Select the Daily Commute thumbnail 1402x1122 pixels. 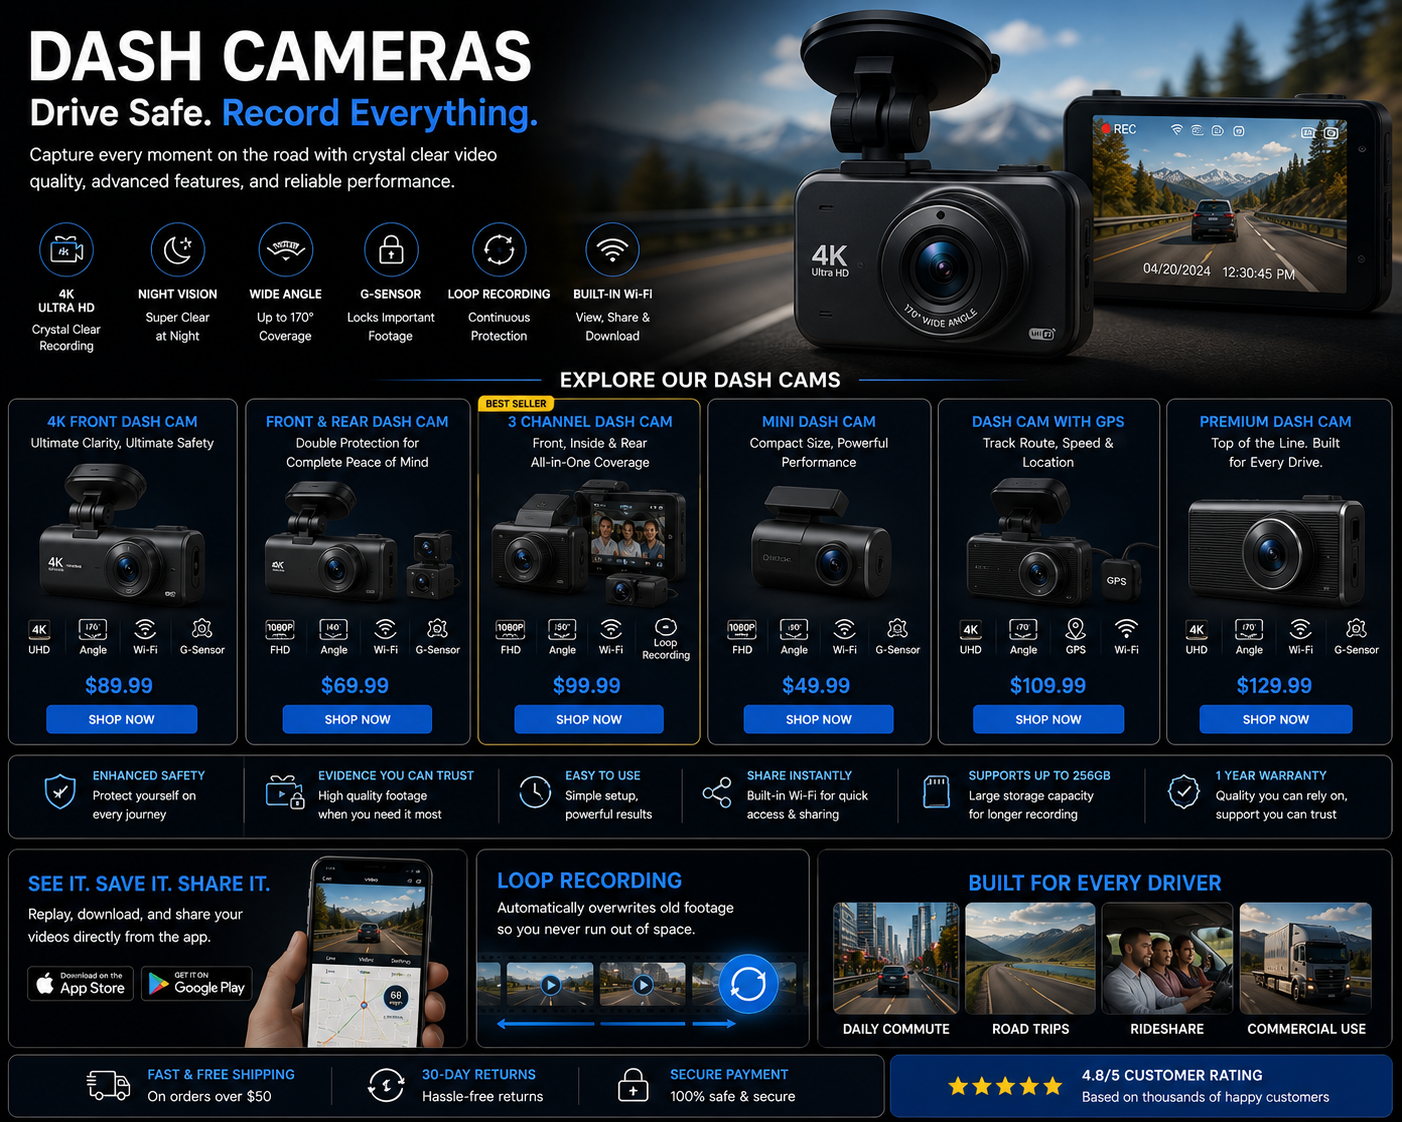click(x=896, y=958)
